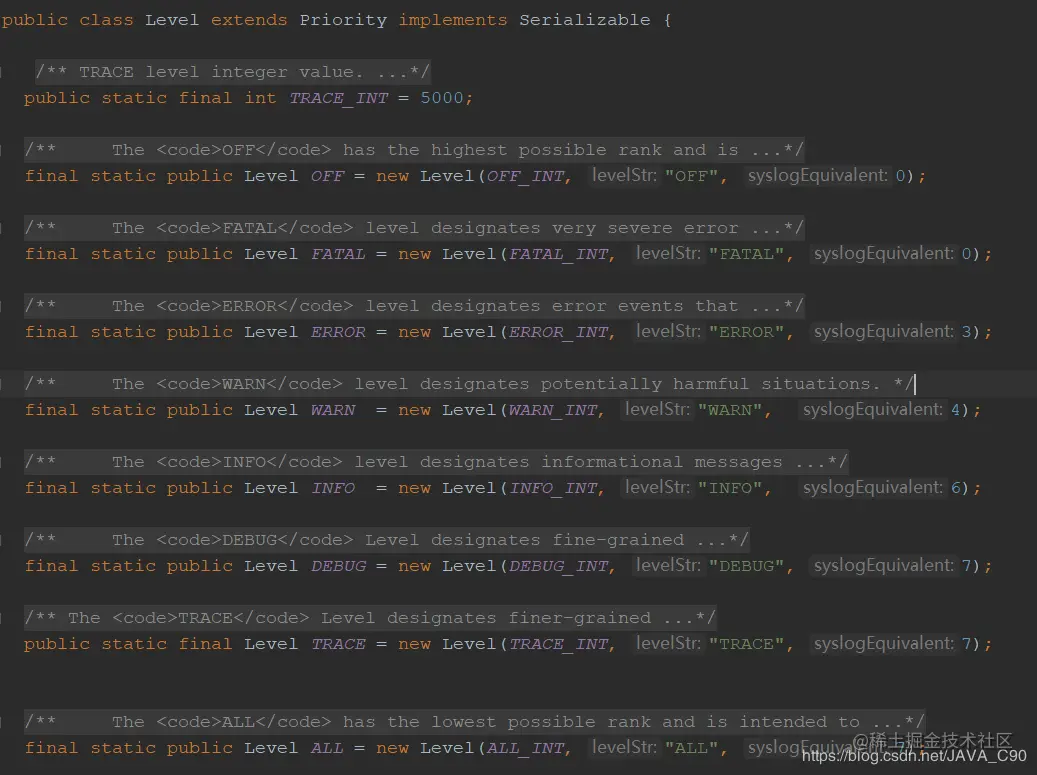Click the class name Level in class declaration
Screen dimensions: 1037x775
tap(172, 20)
